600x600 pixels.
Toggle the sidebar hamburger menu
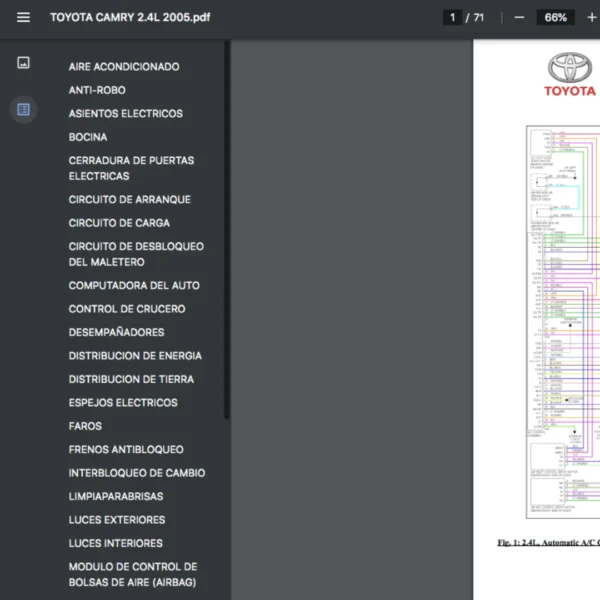[x=23, y=17]
